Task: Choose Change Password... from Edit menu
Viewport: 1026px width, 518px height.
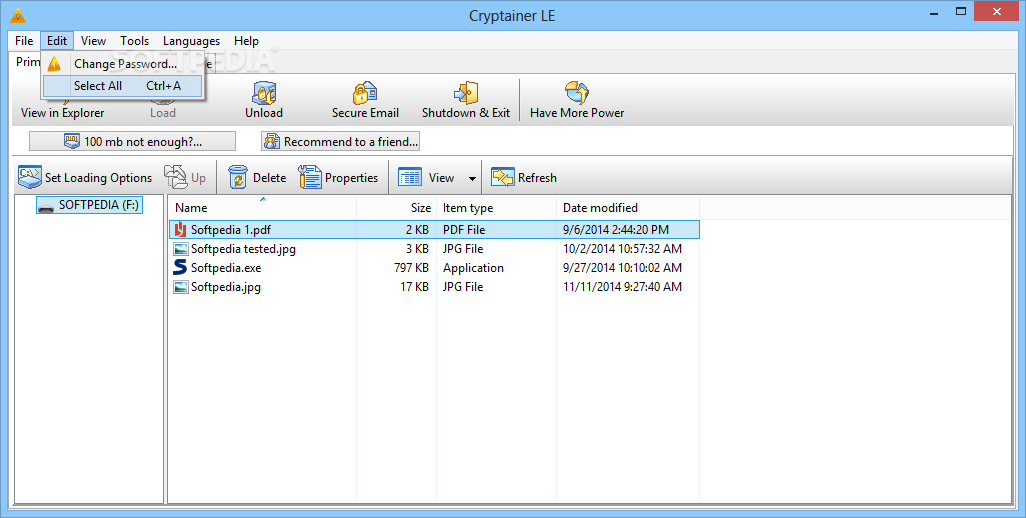Action: 122,63
